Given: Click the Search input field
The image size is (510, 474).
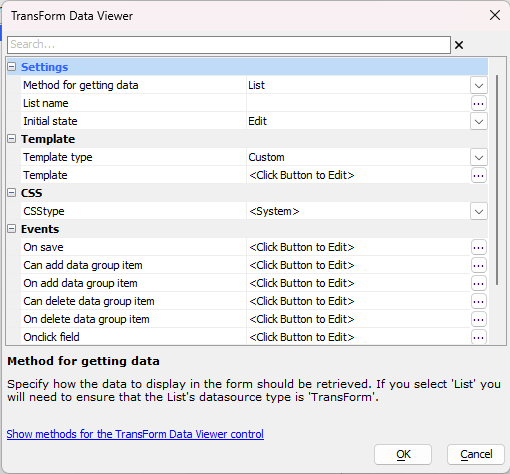Looking at the screenshot, I should tap(229, 45).
